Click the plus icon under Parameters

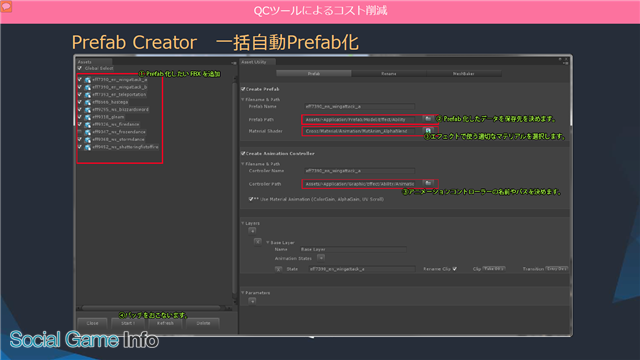pos(252,301)
